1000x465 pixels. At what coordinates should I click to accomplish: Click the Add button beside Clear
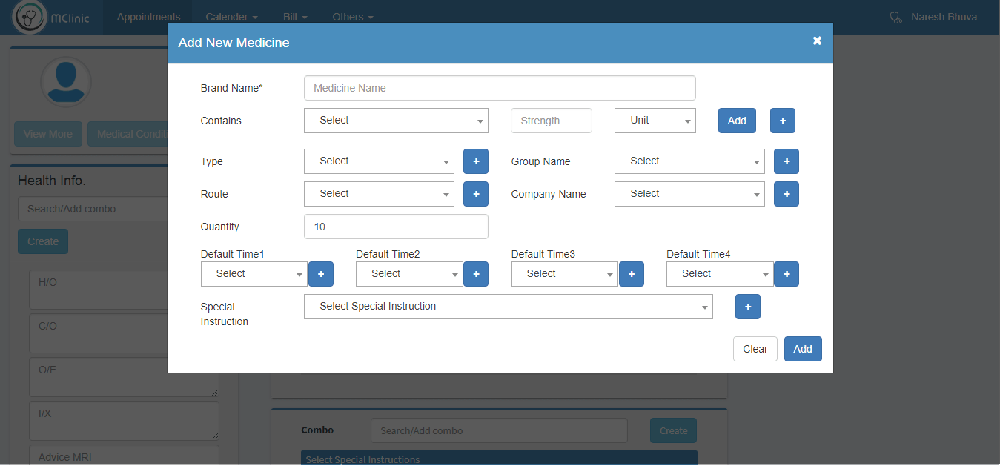[803, 349]
